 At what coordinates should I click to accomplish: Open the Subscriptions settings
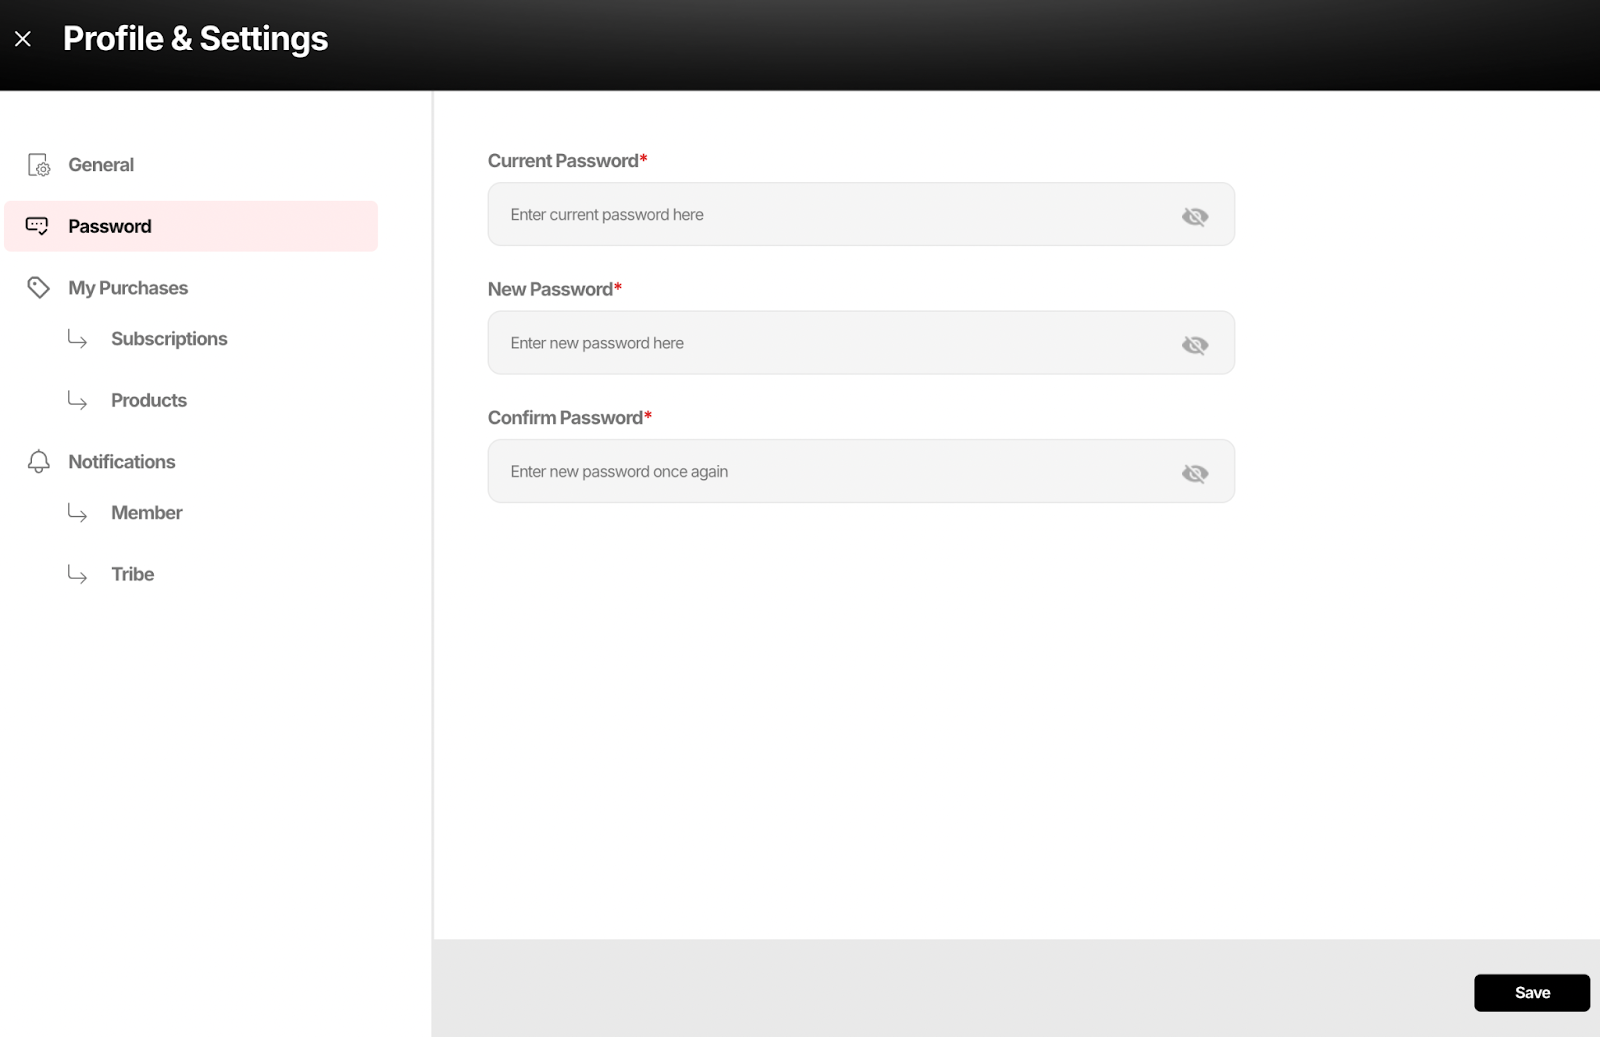(x=169, y=339)
